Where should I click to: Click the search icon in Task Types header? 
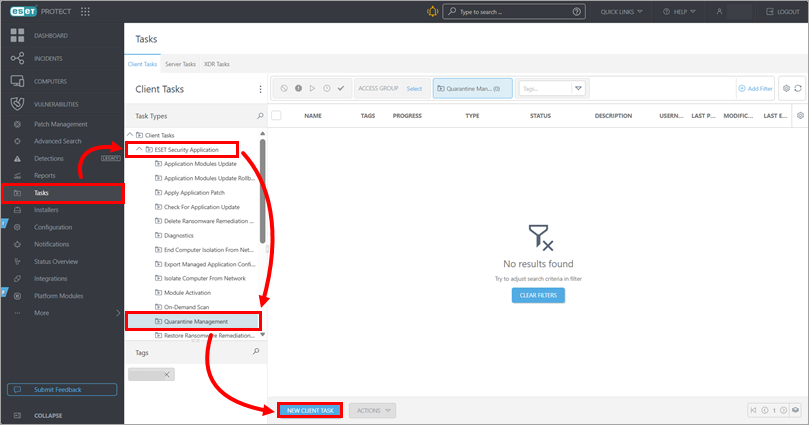click(x=260, y=116)
